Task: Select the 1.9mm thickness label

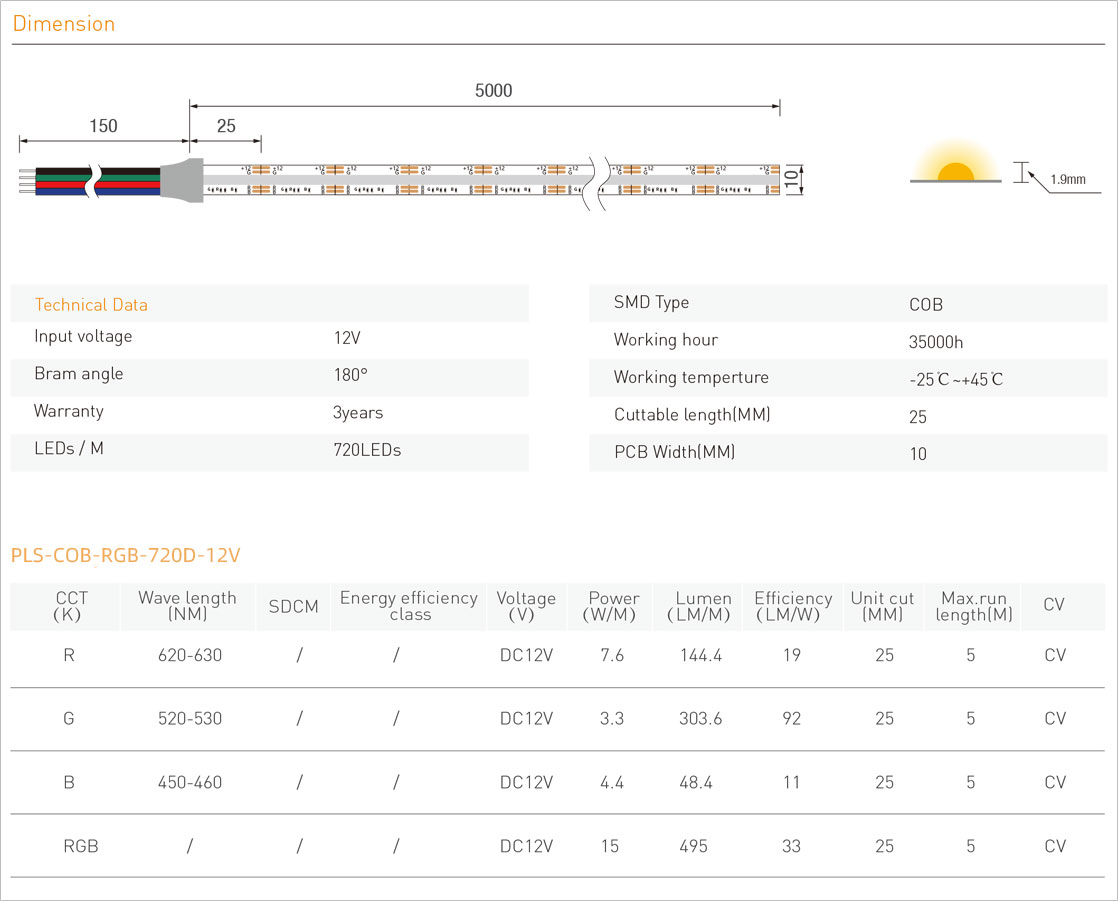Action: coord(1068,180)
